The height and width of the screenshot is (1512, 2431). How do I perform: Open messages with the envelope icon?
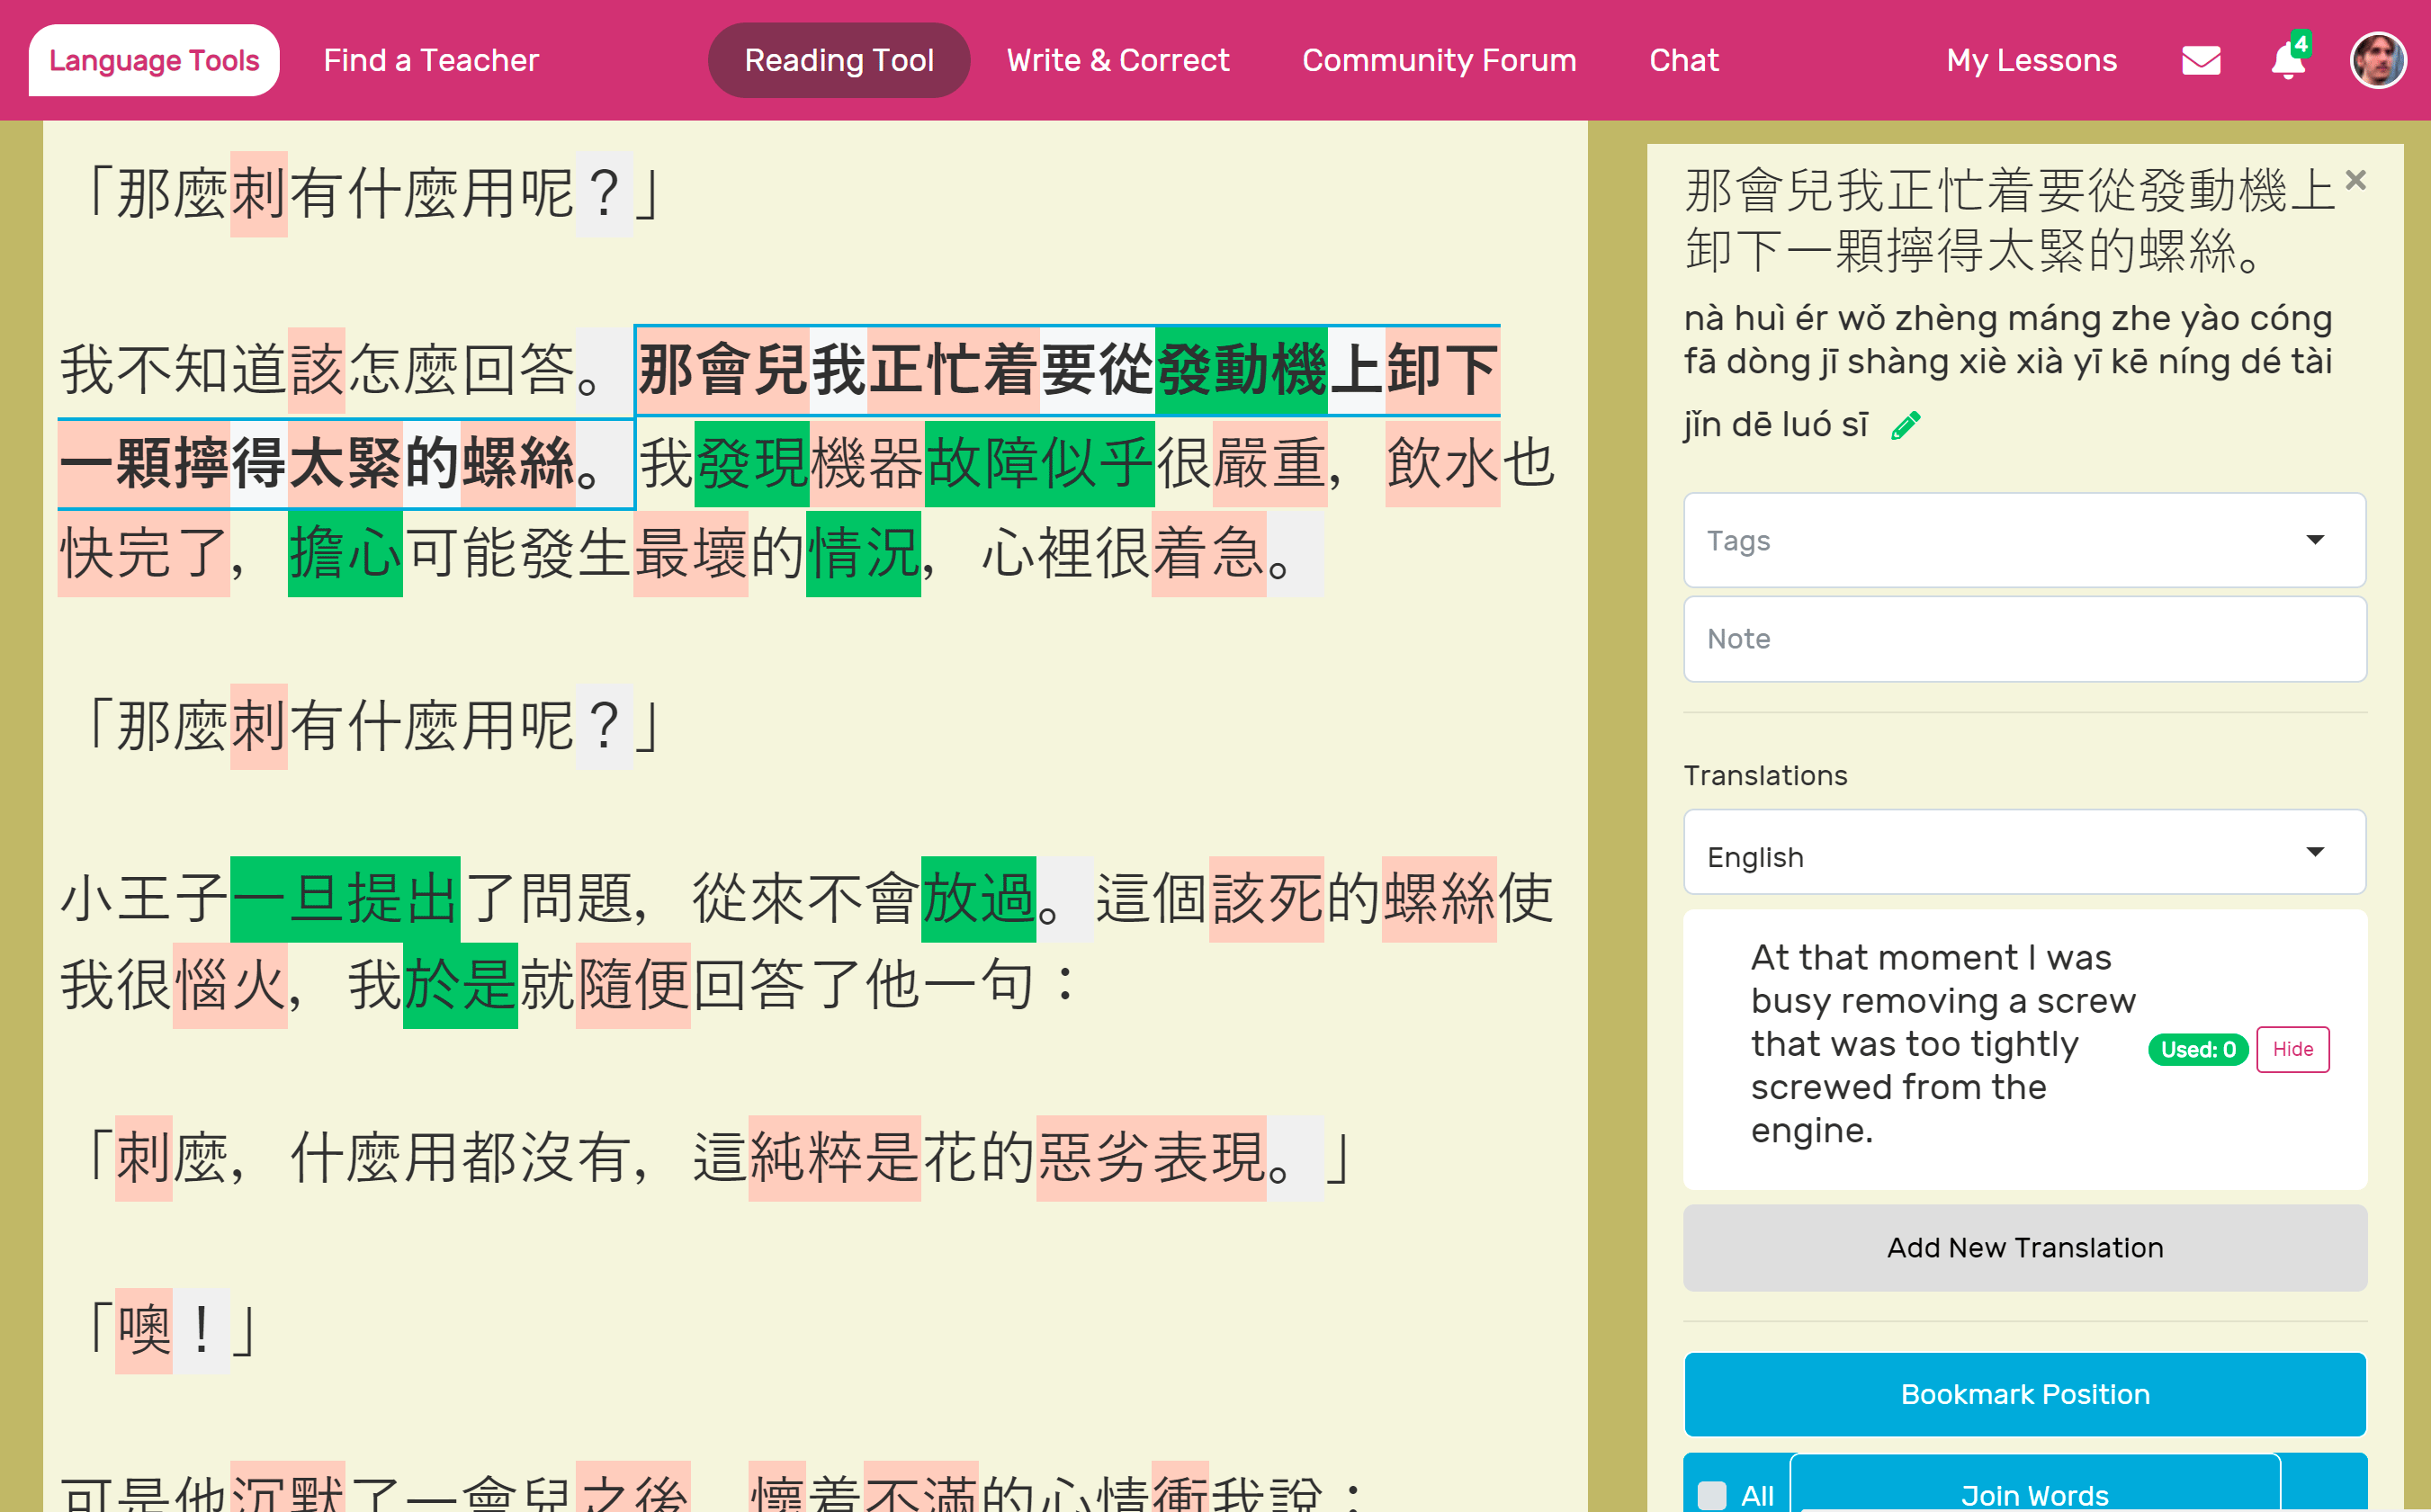(x=2200, y=59)
